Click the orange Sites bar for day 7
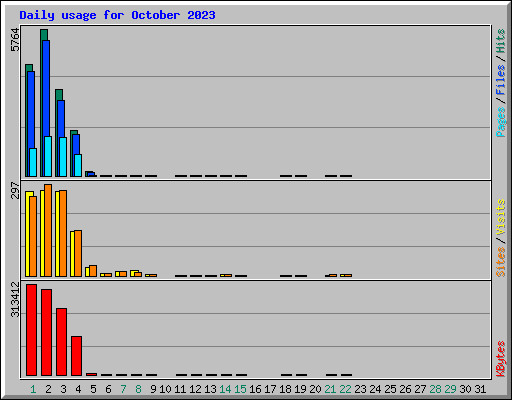The image size is (512, 400). (123, 274)
